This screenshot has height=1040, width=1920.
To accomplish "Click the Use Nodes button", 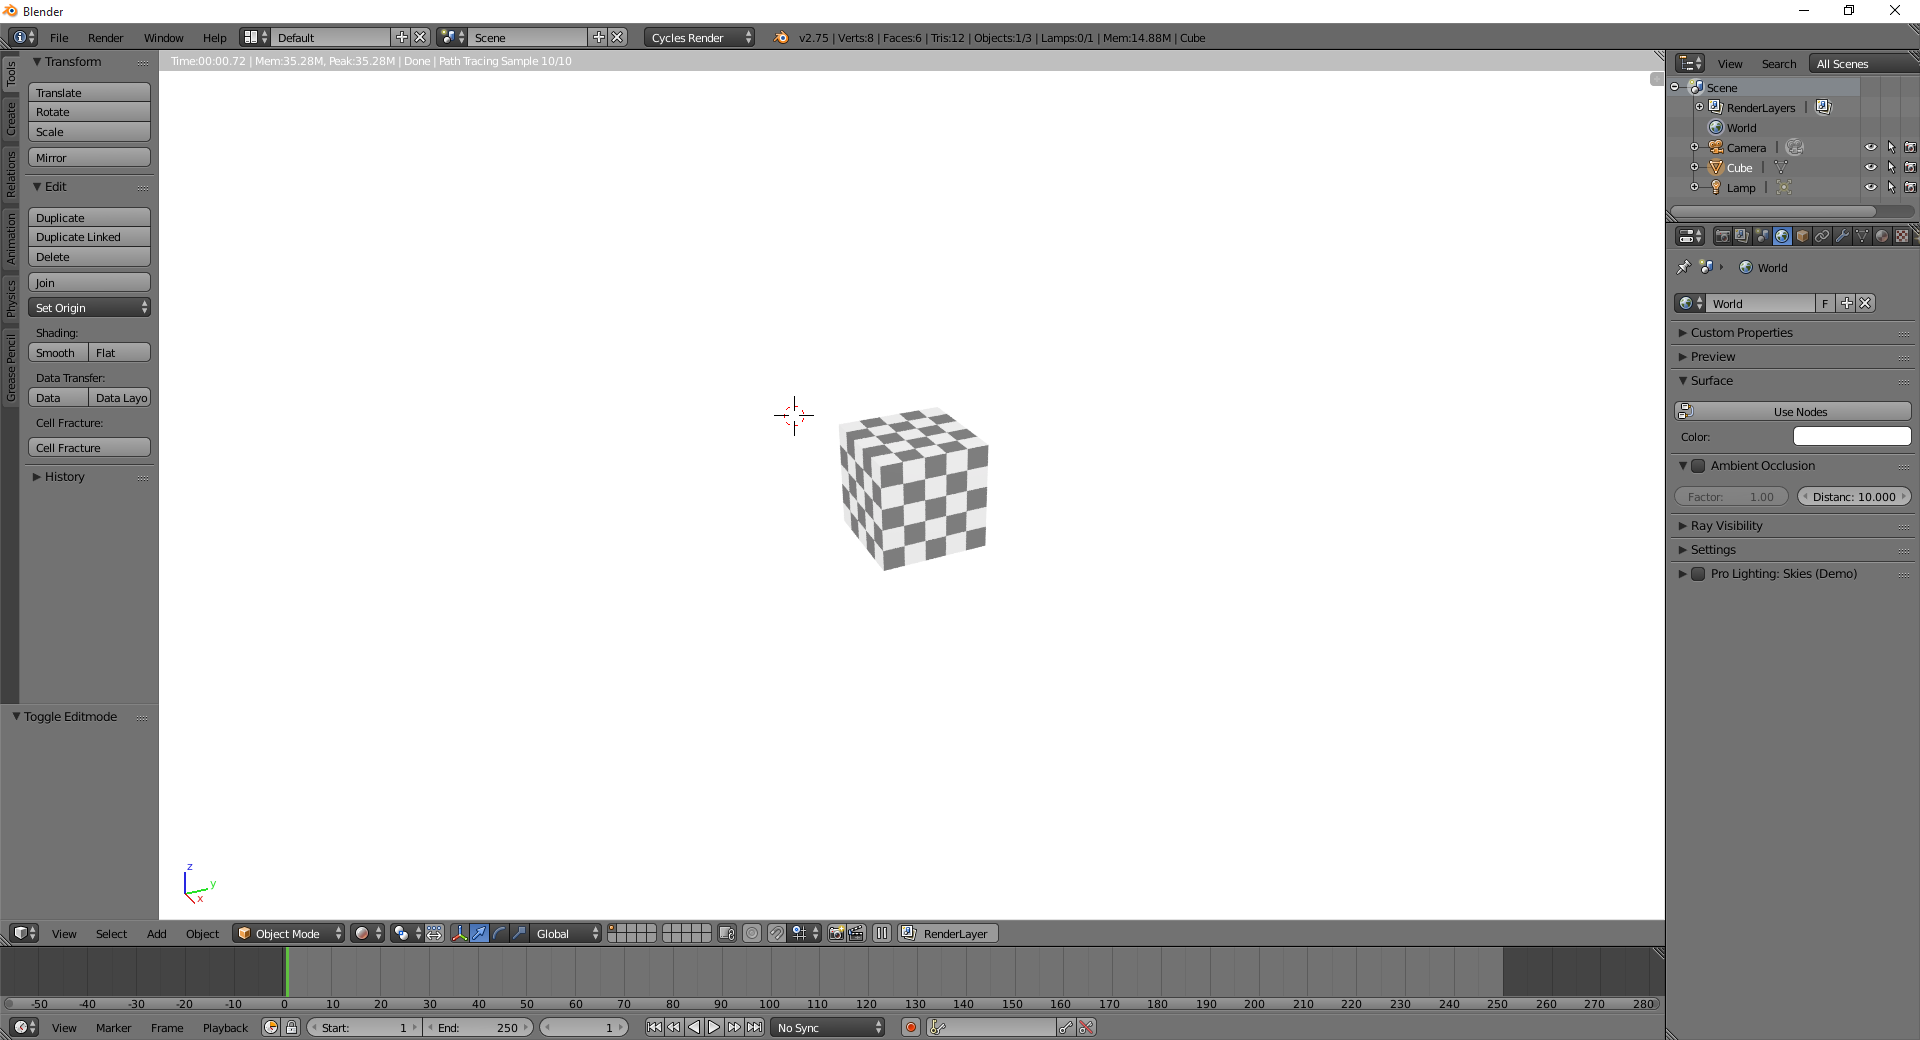I will coord(1799,411).
